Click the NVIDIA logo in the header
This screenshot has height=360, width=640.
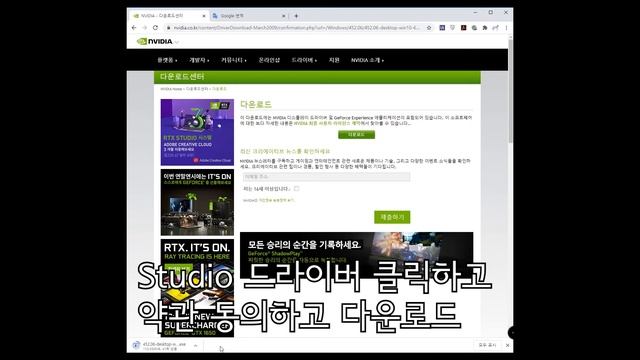tap(154, 41)
